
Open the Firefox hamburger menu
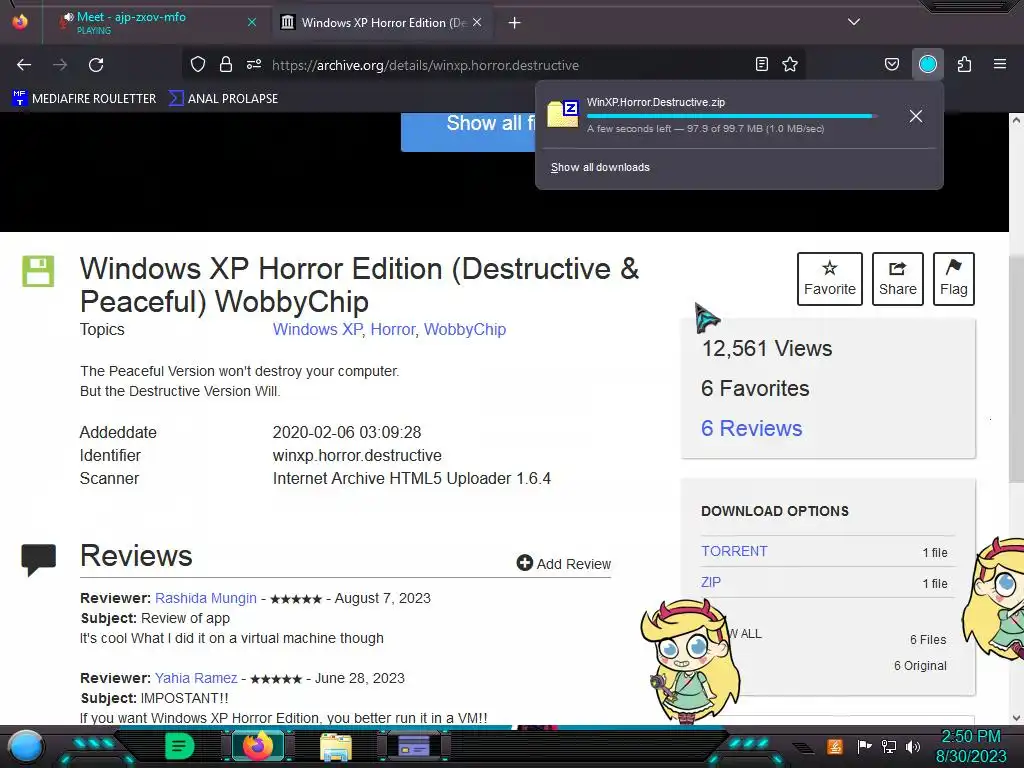pyautogui.click(x=1000, y=65)
